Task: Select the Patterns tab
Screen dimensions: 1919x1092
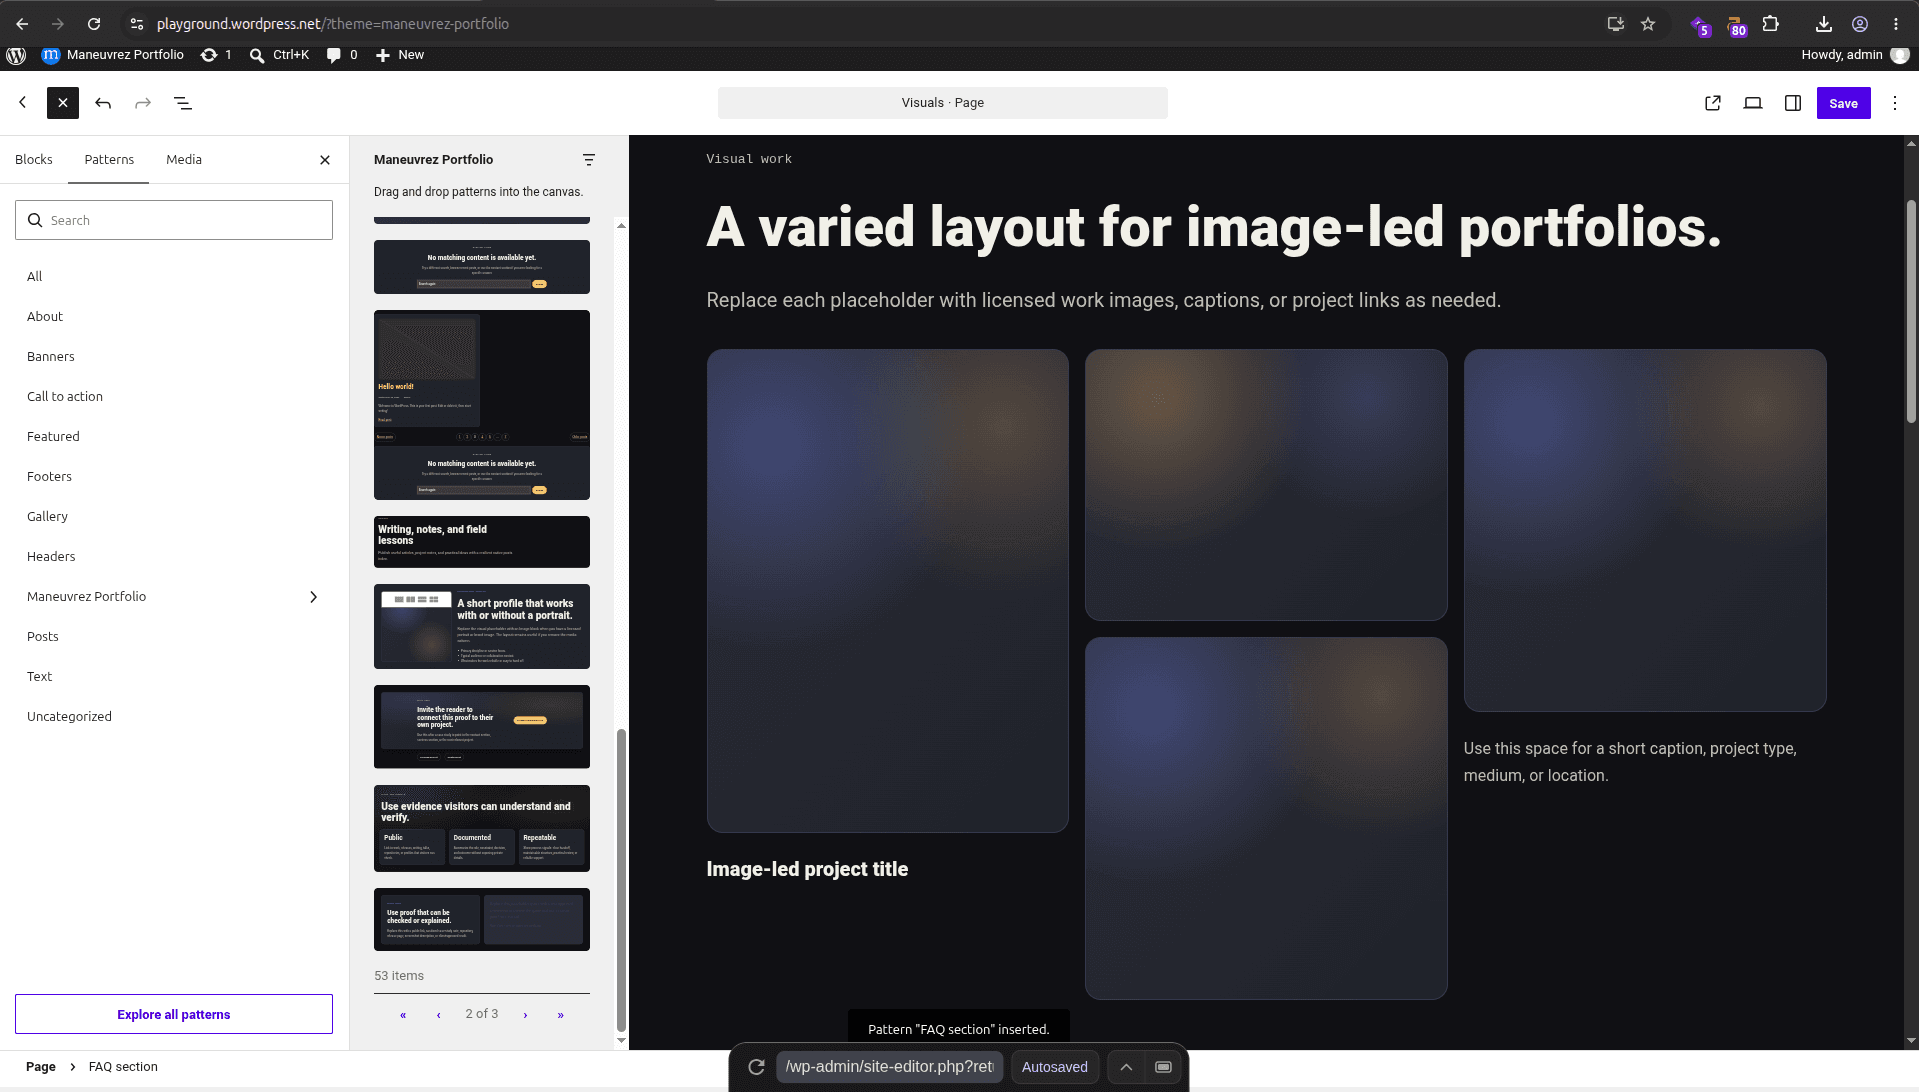Action: click(x=109, y=160)
